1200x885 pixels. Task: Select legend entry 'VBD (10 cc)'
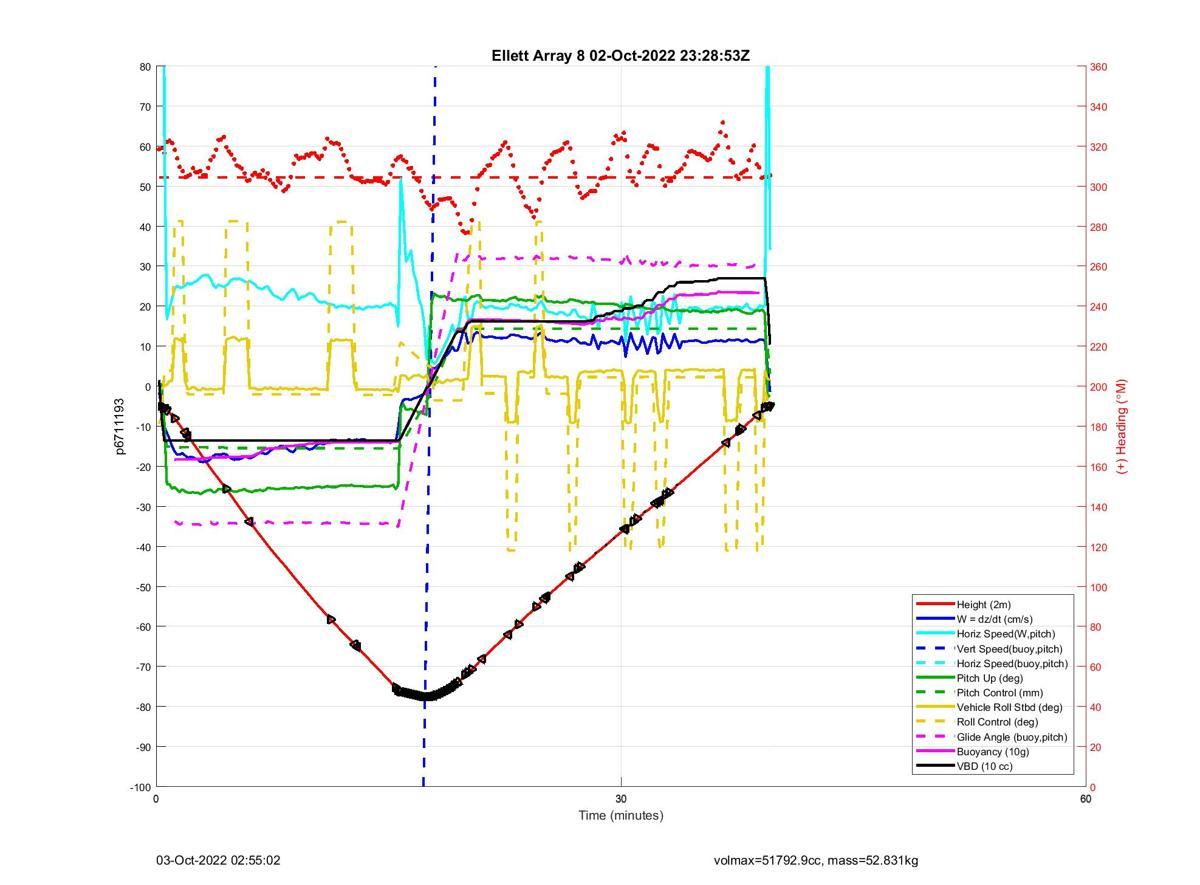(987, 766)
